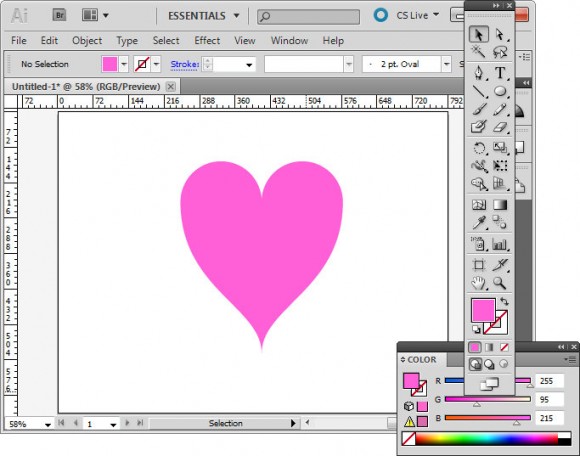Select the Lasso tool
This screenshot has width=580, height=456.
point(500,51)
